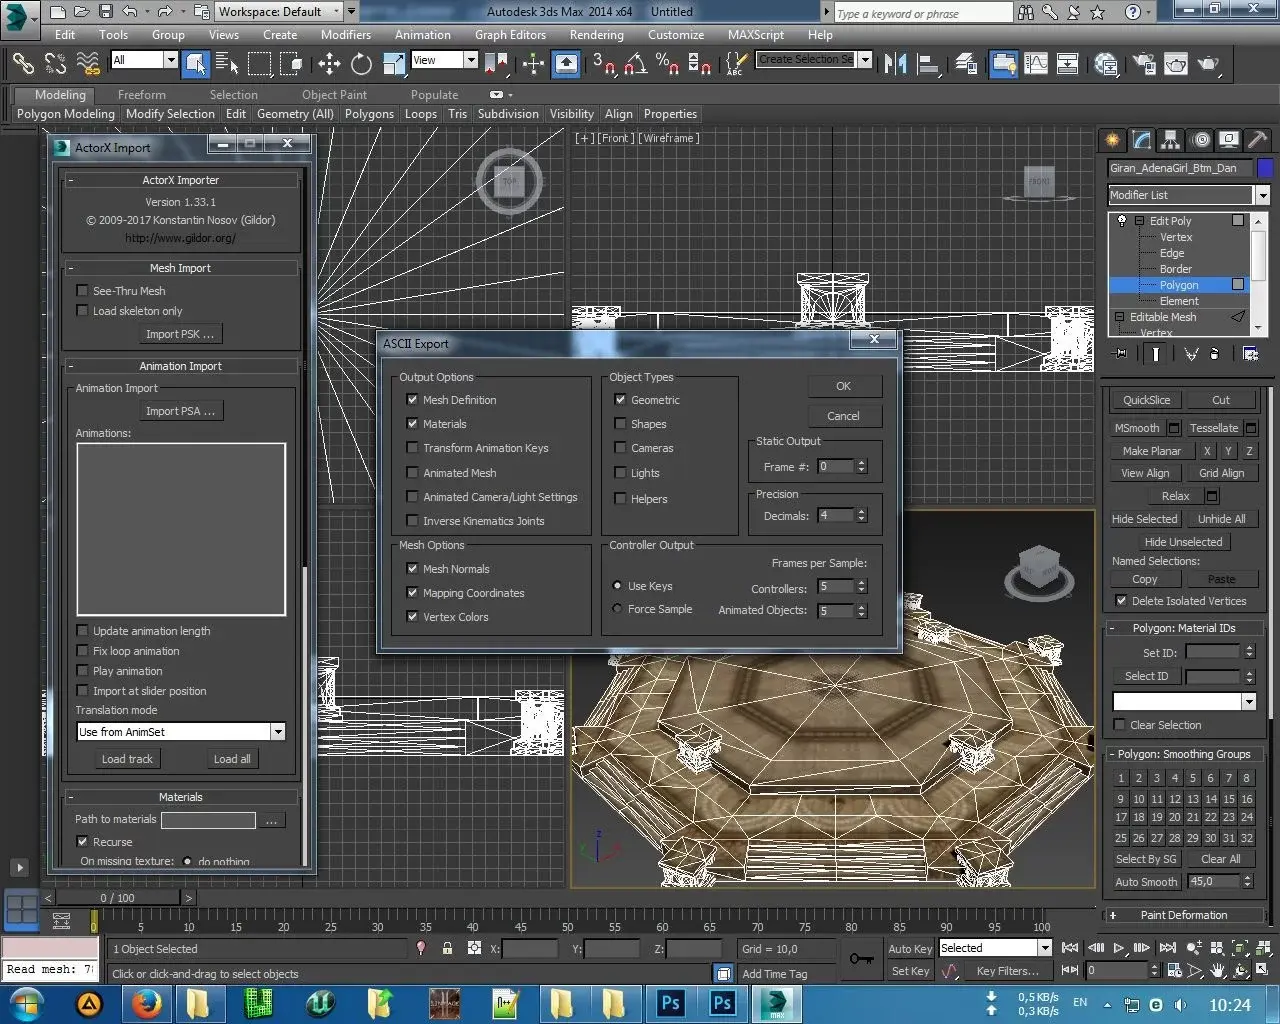Click the Set Keys key icon
Screen dimensions: 1280x1024
[861, 958]
